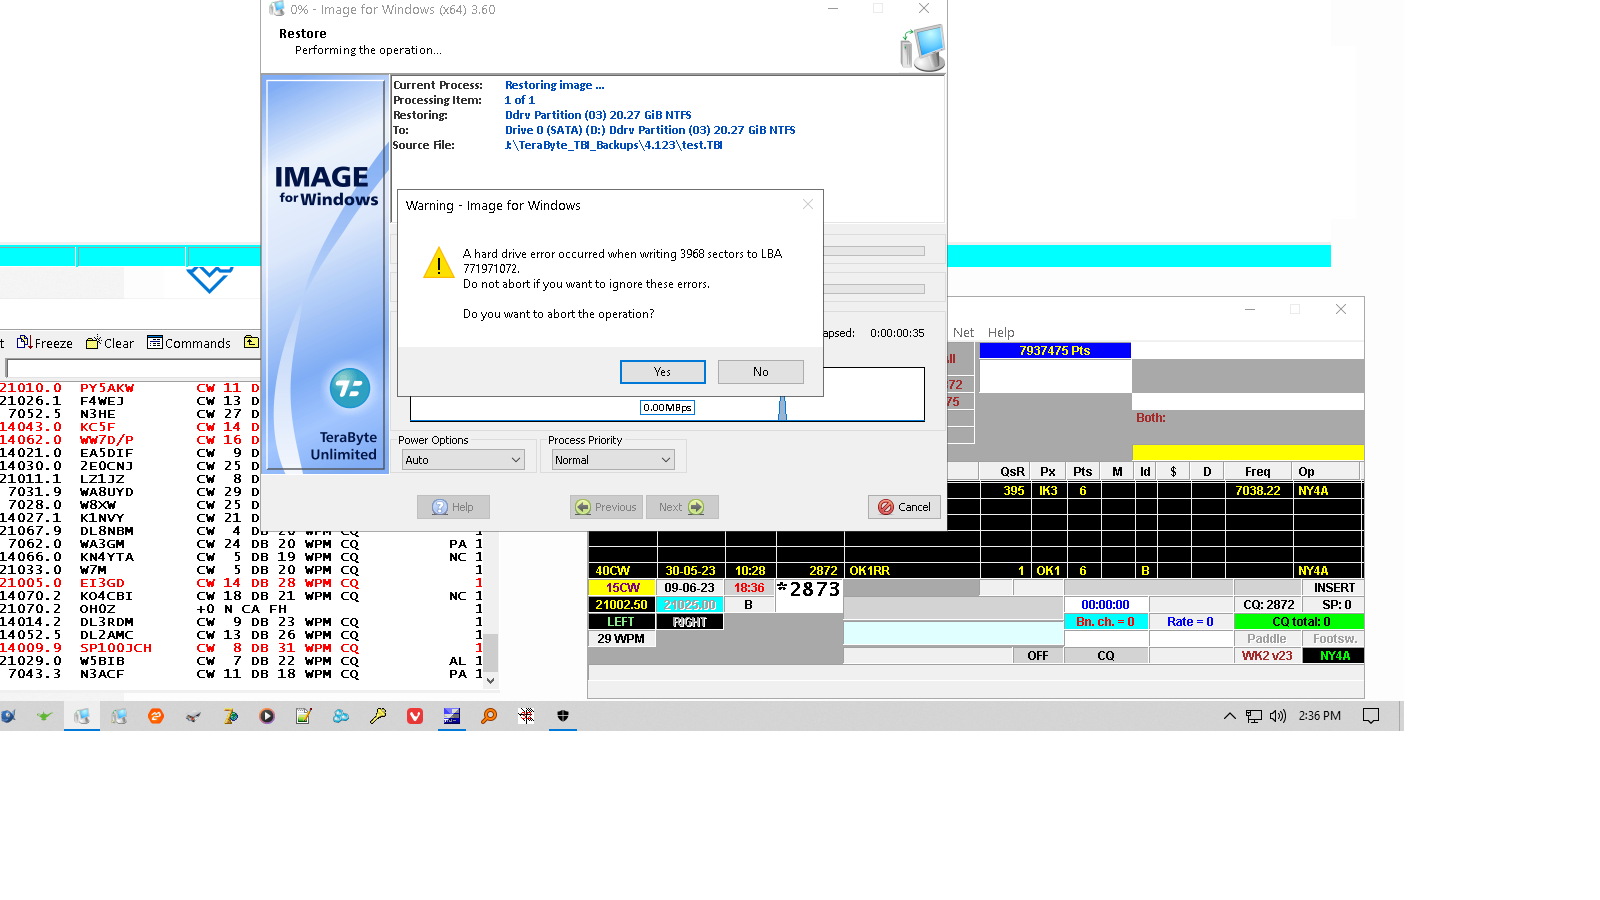Click the Clear toolbar button
This screenshot has width=1600, height=900.
click(110, 343)
